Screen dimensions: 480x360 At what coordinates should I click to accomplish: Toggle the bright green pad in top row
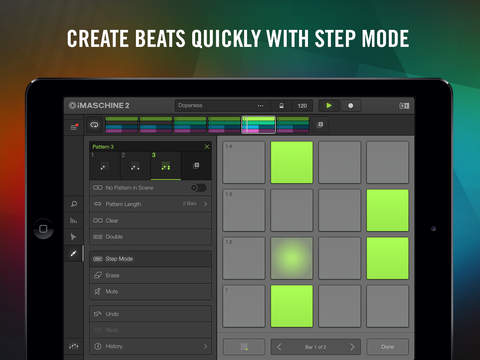click(292, 162)
